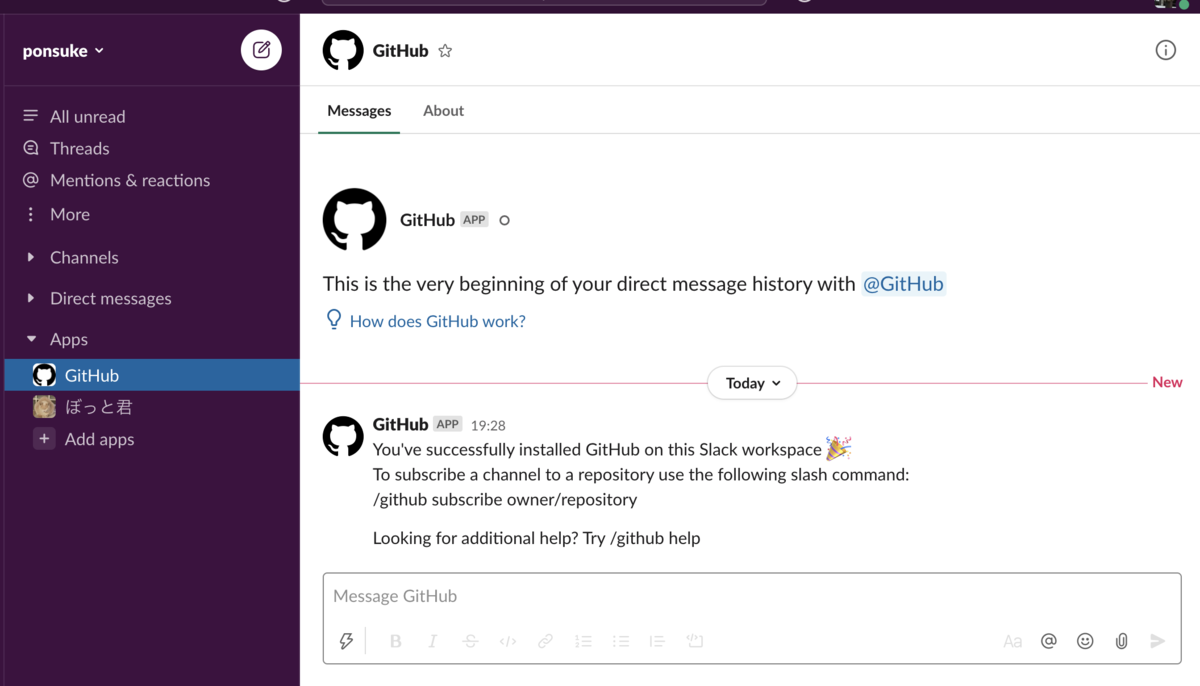Click the shortcuts lightning bolt icon
Viewport: 1200px width, 686px height.
(x=346, y=640)
